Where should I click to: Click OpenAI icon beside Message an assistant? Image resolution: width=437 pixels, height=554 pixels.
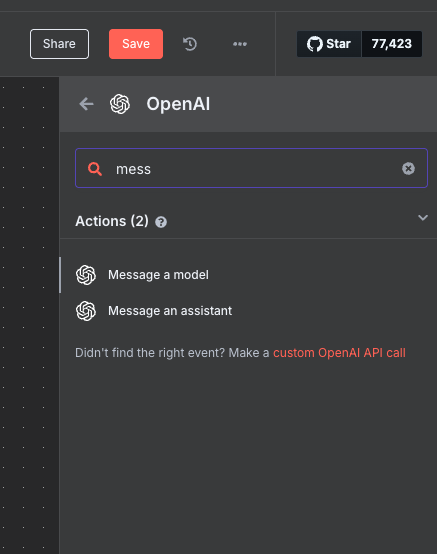click(x=86, y=311)
